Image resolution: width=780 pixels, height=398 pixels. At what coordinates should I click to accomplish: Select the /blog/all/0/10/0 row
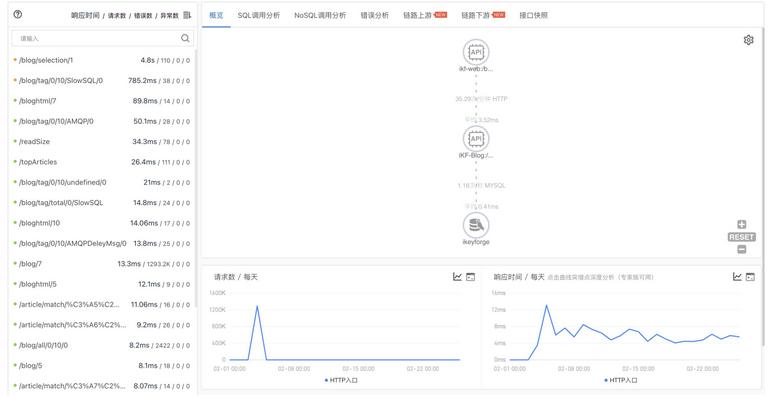pos(102,345)
